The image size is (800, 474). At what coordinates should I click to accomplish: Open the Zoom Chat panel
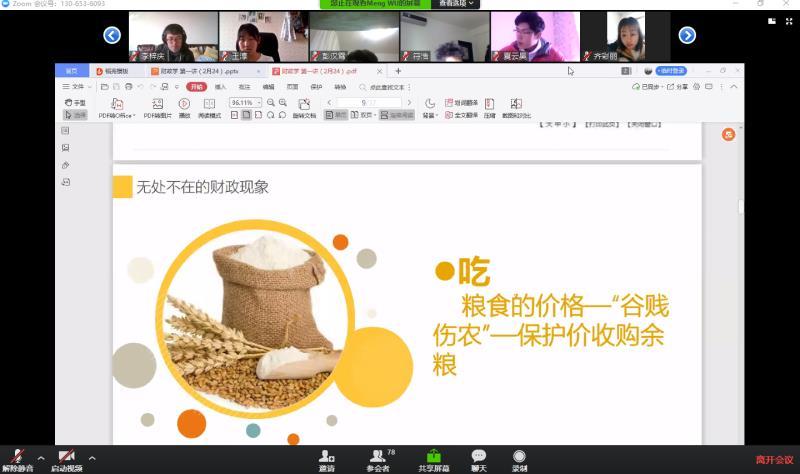[x=479, y=460]
